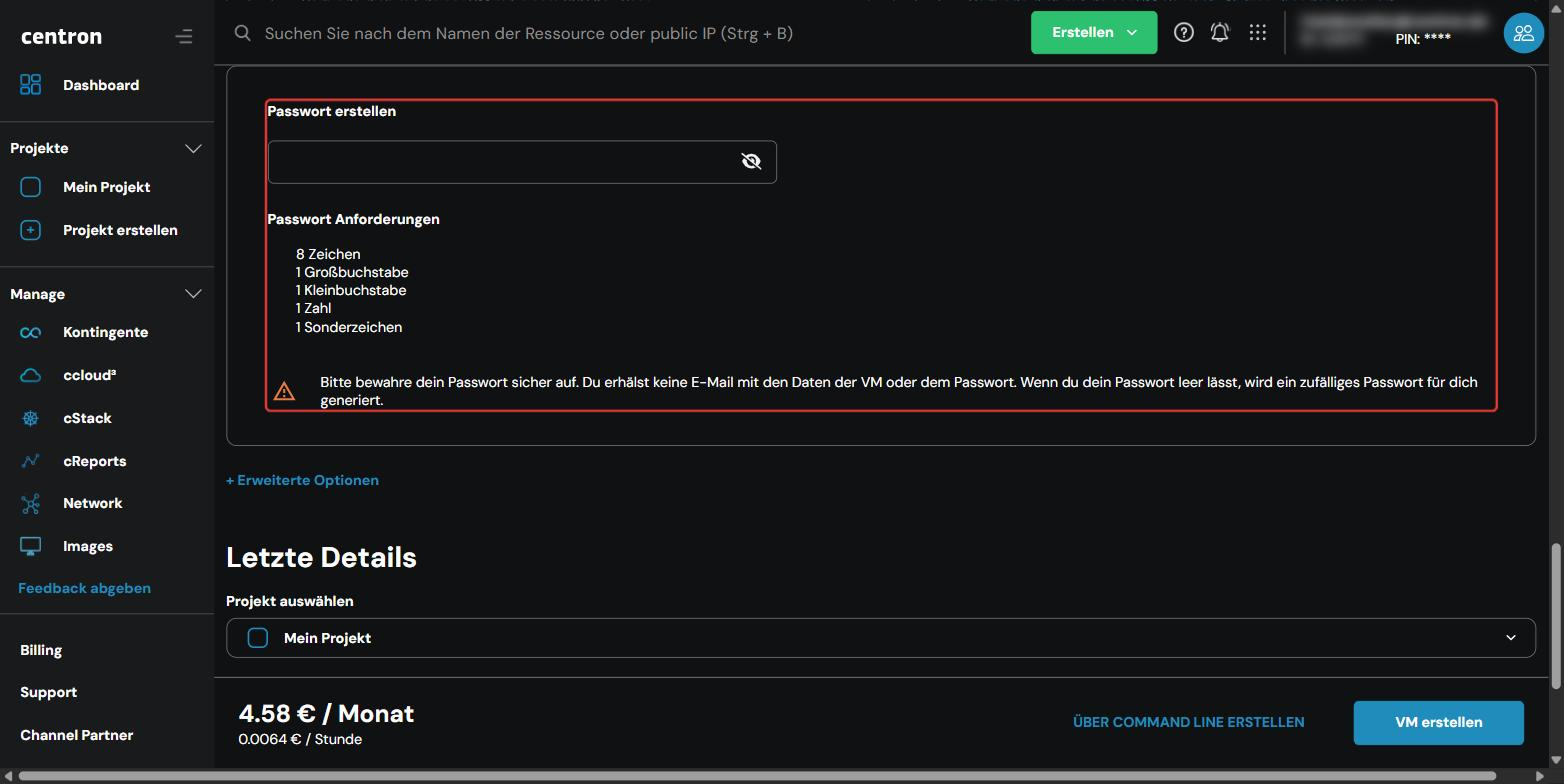Open Channel Partner in the sidebar
The image size is (1564, 784).
pyautogui.click(x=76, y=735)
